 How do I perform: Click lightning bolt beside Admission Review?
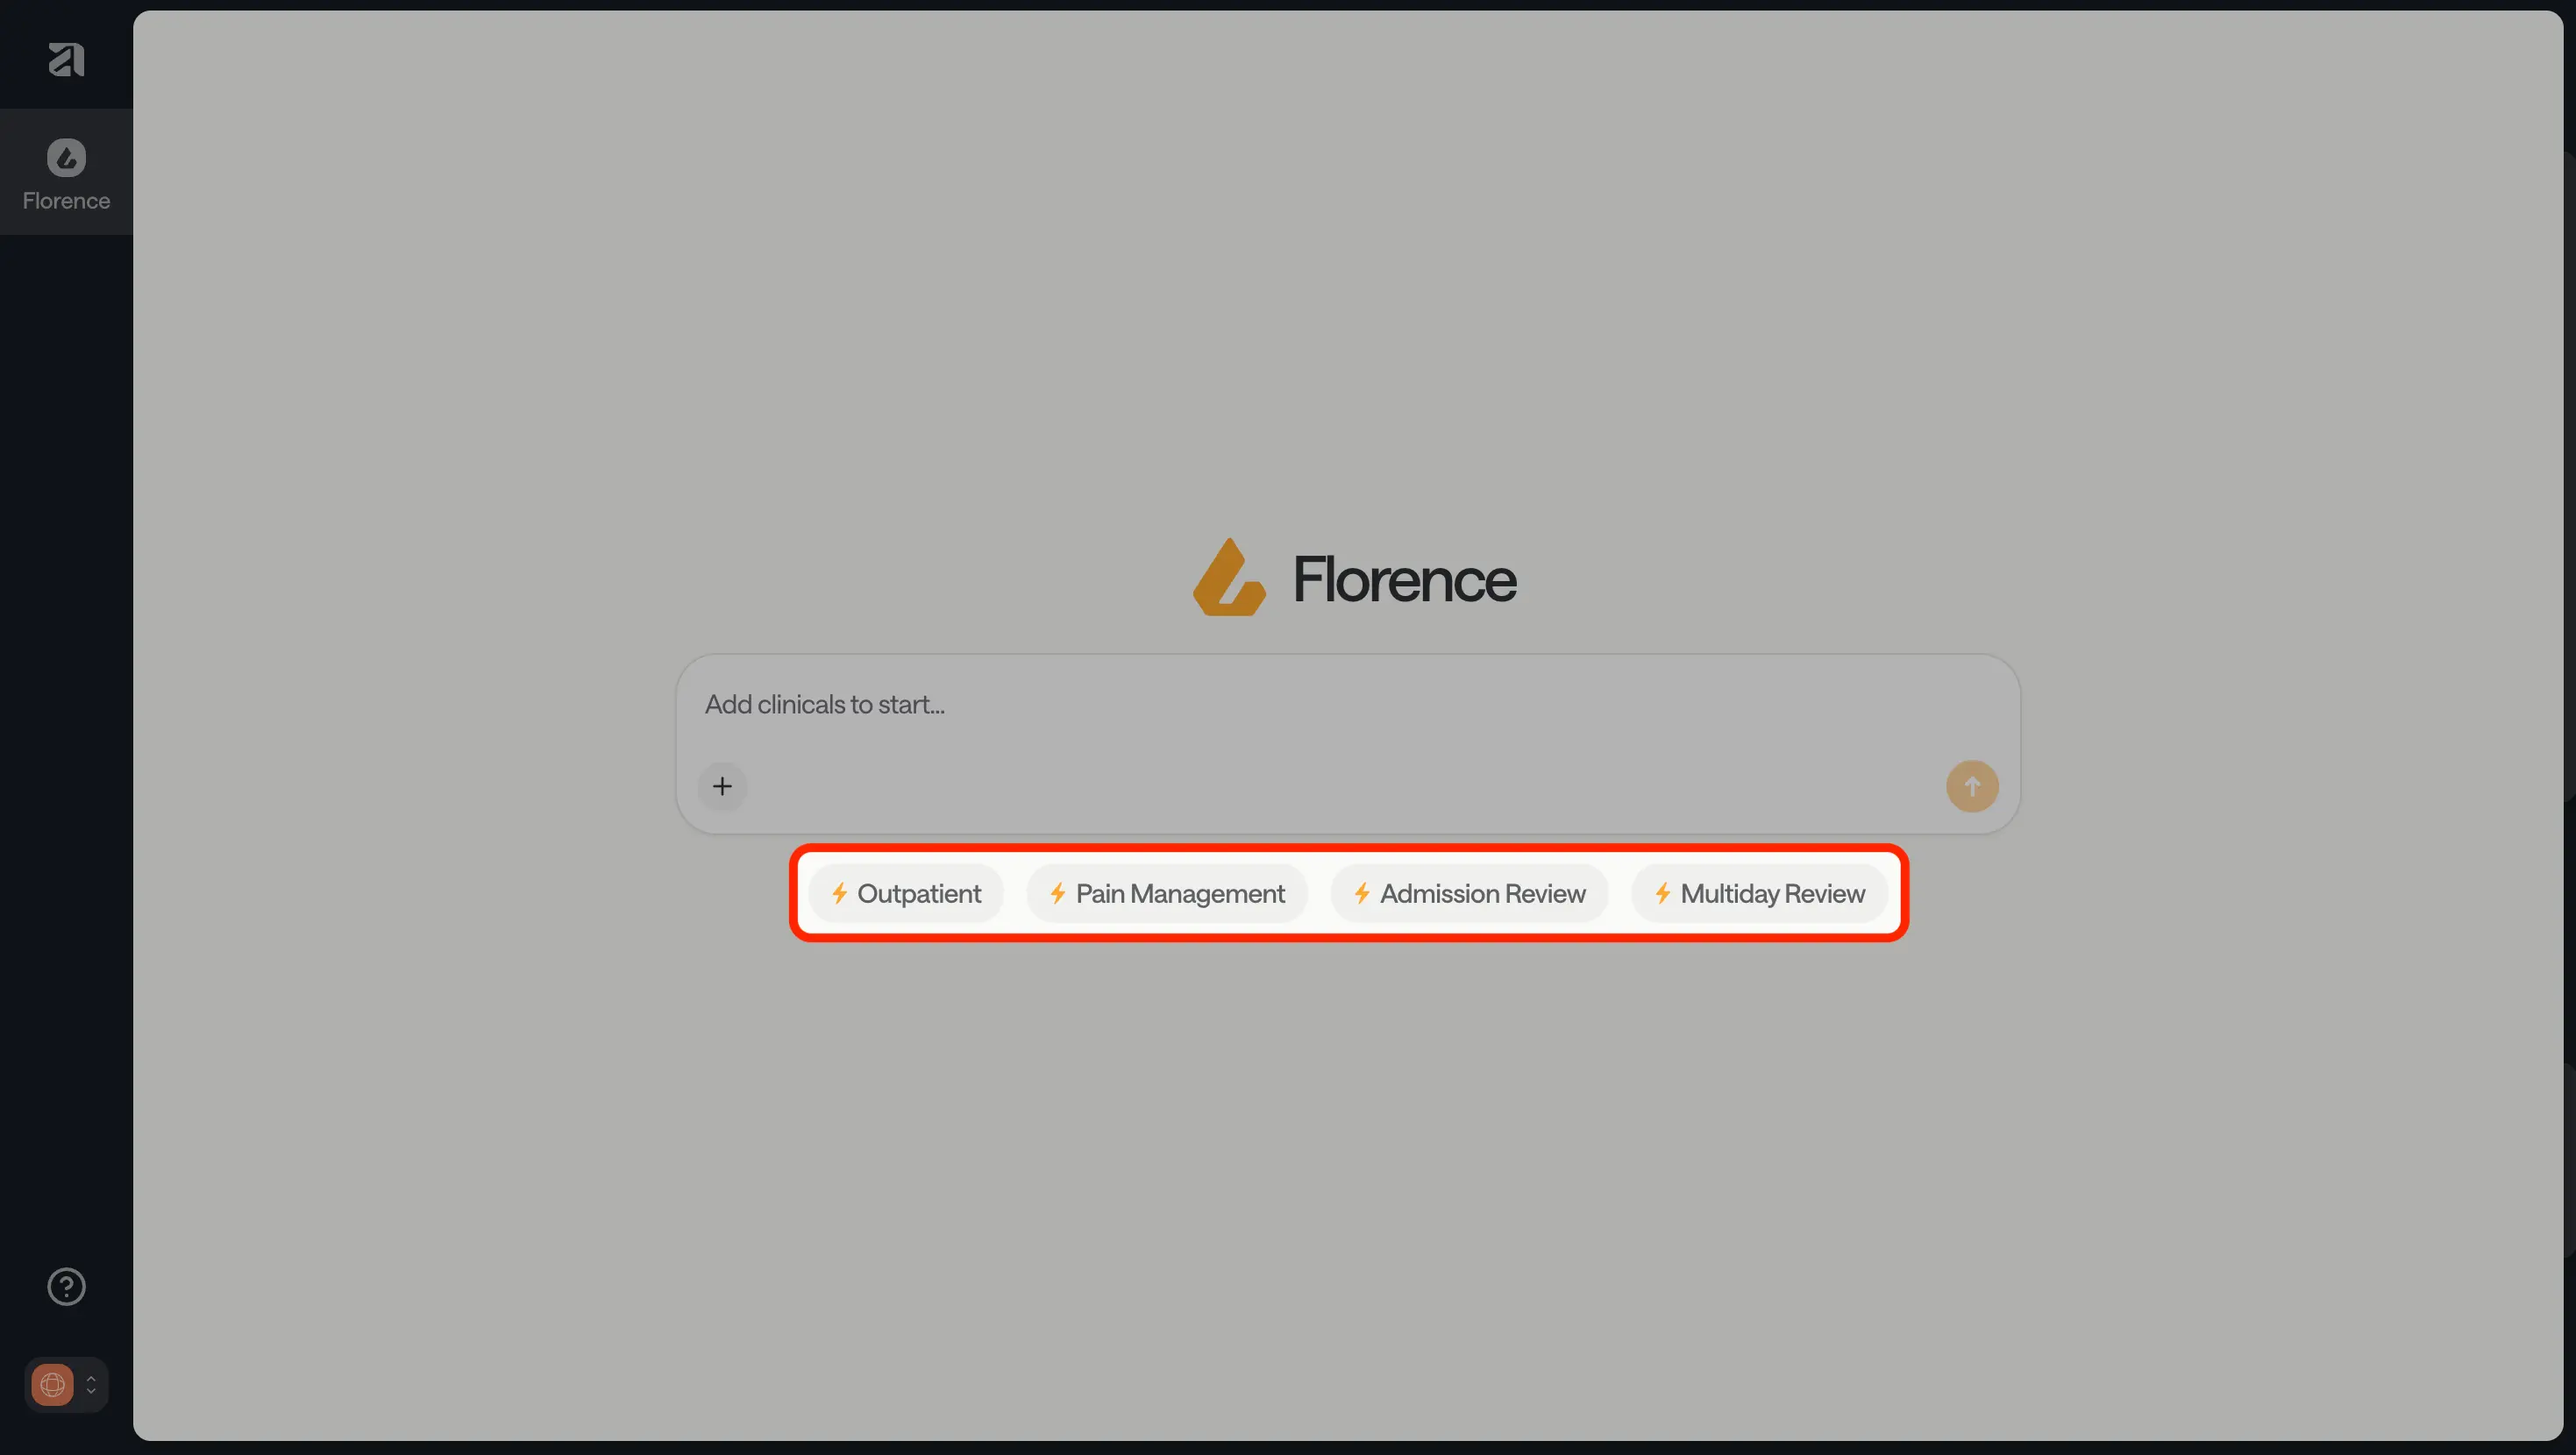pos(1362,894)
